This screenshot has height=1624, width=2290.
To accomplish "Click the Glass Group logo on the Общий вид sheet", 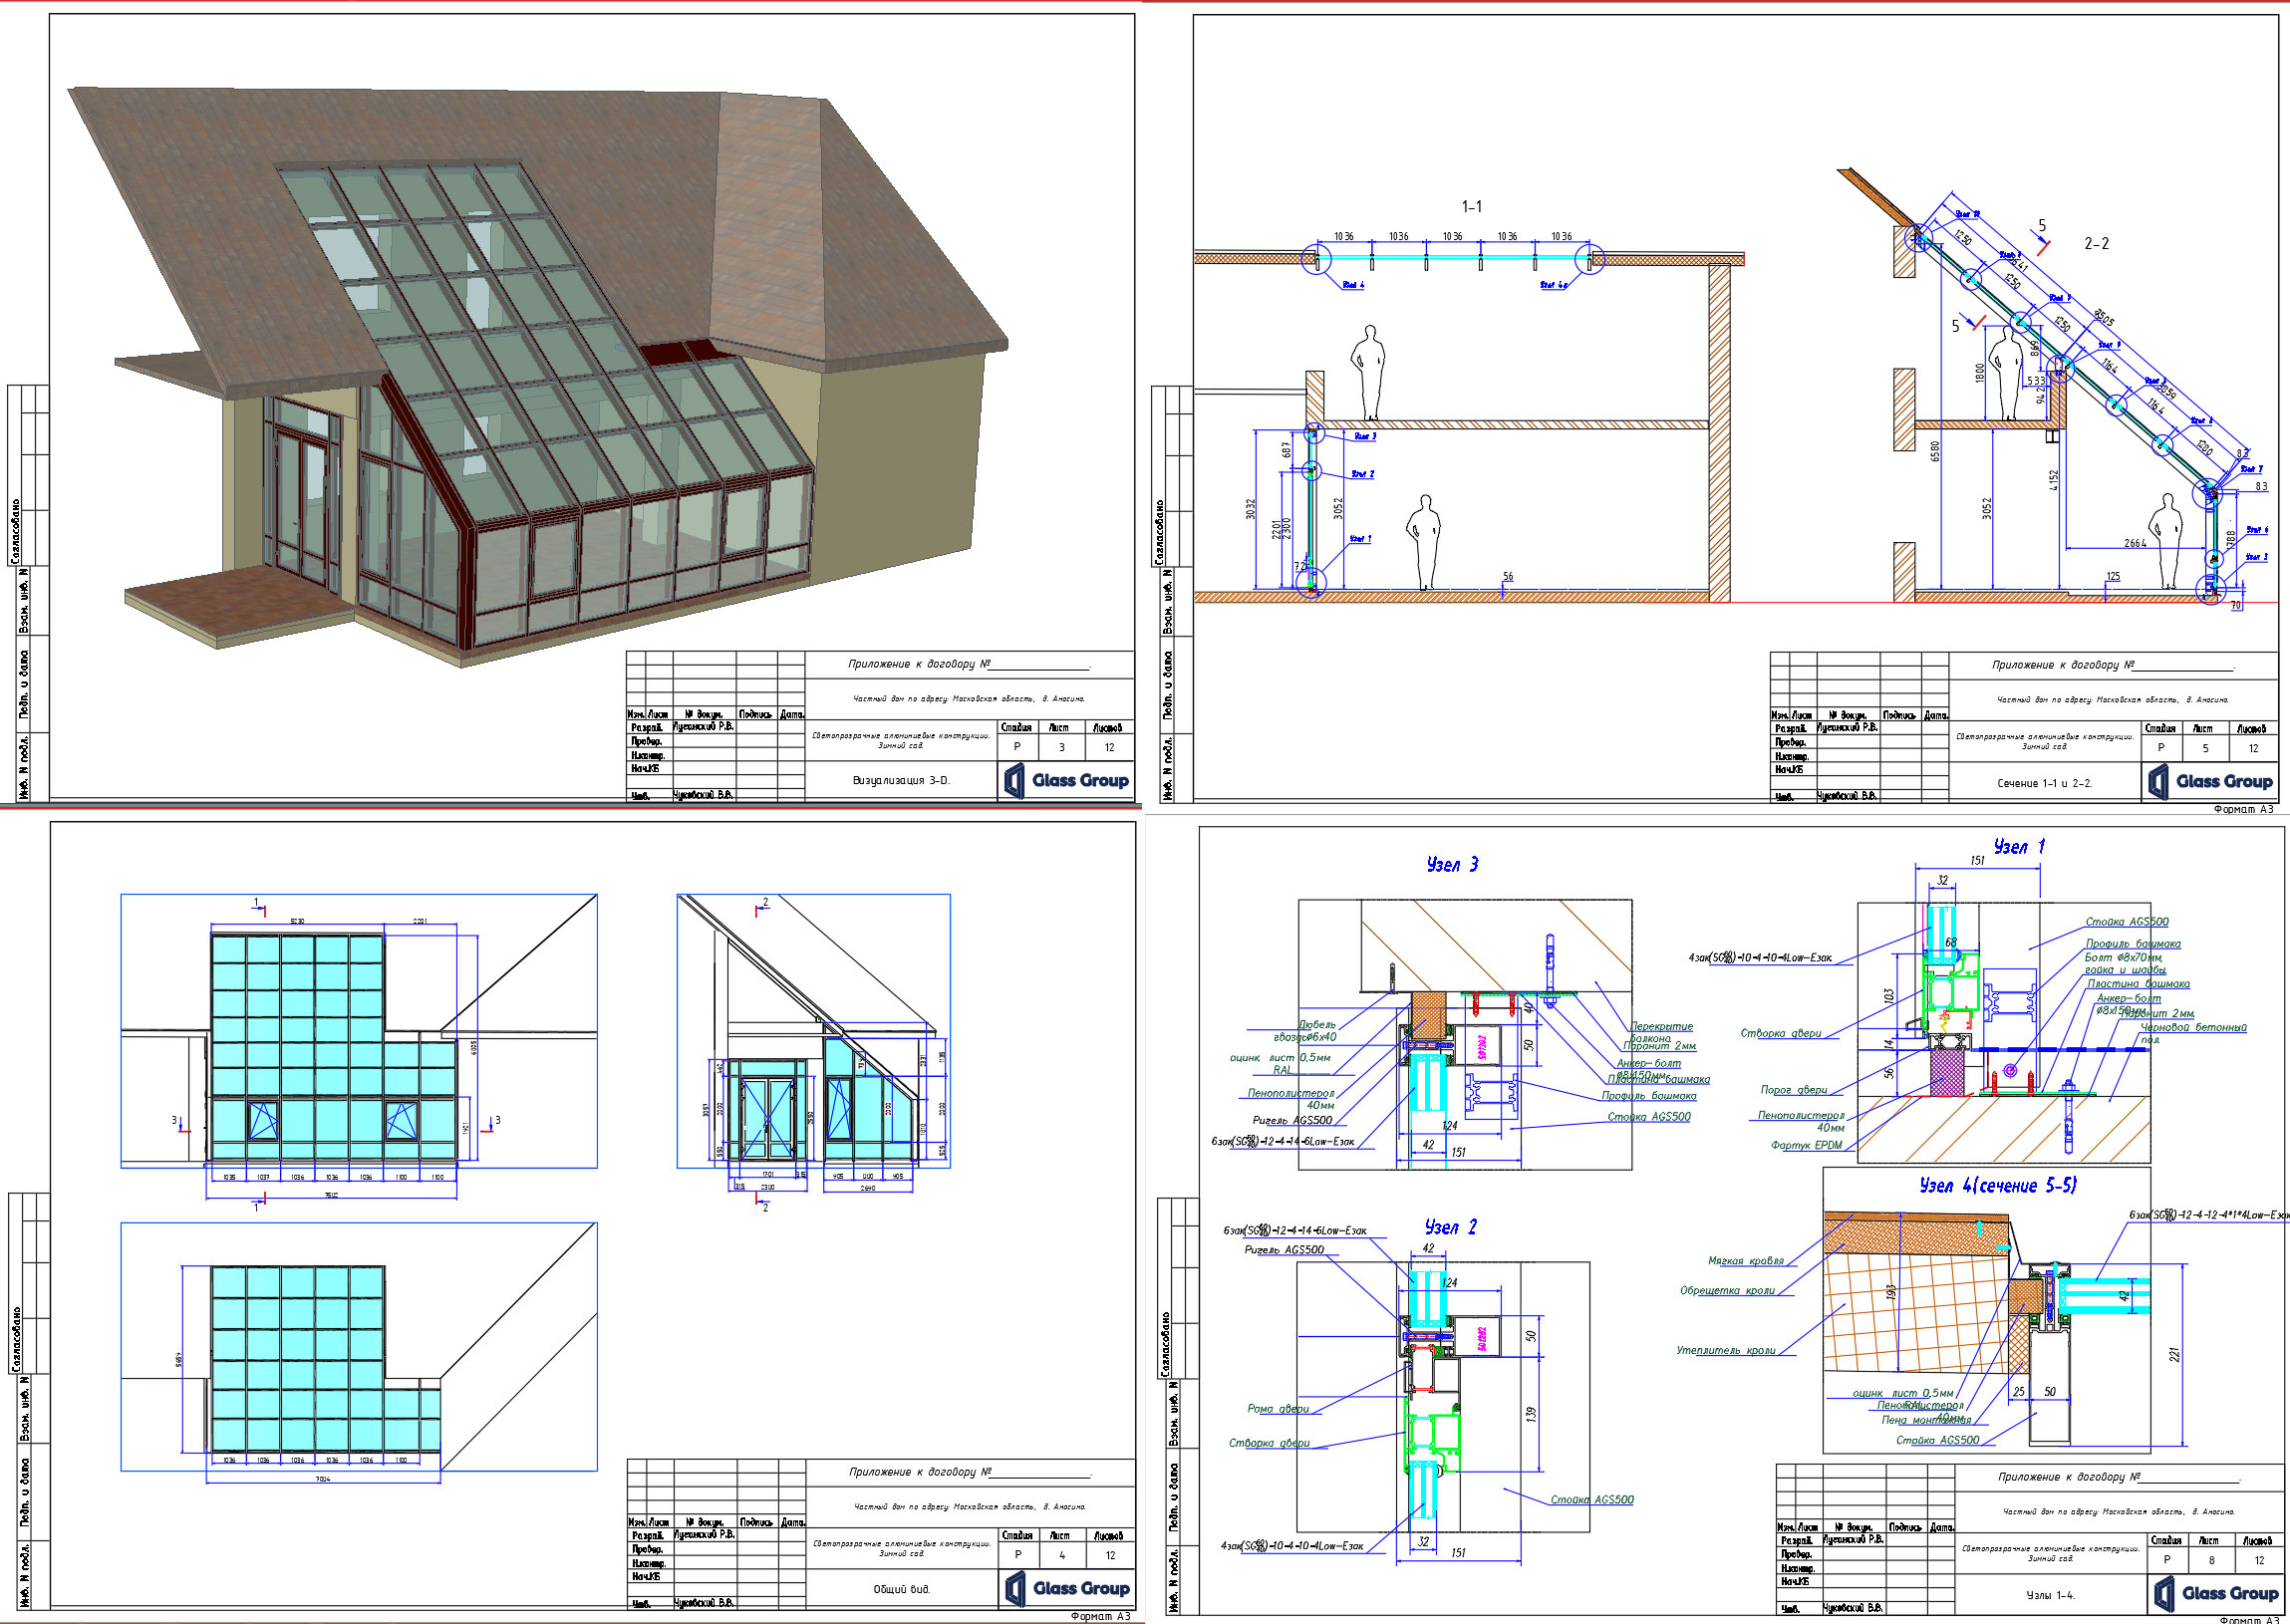I will [1067, 1588].
